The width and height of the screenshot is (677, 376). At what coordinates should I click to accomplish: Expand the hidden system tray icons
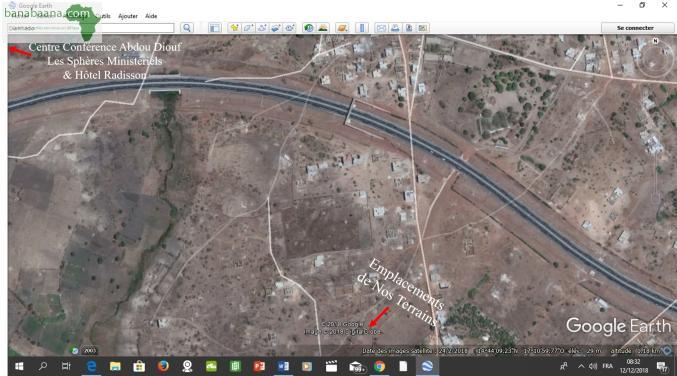tap(581, 367)
